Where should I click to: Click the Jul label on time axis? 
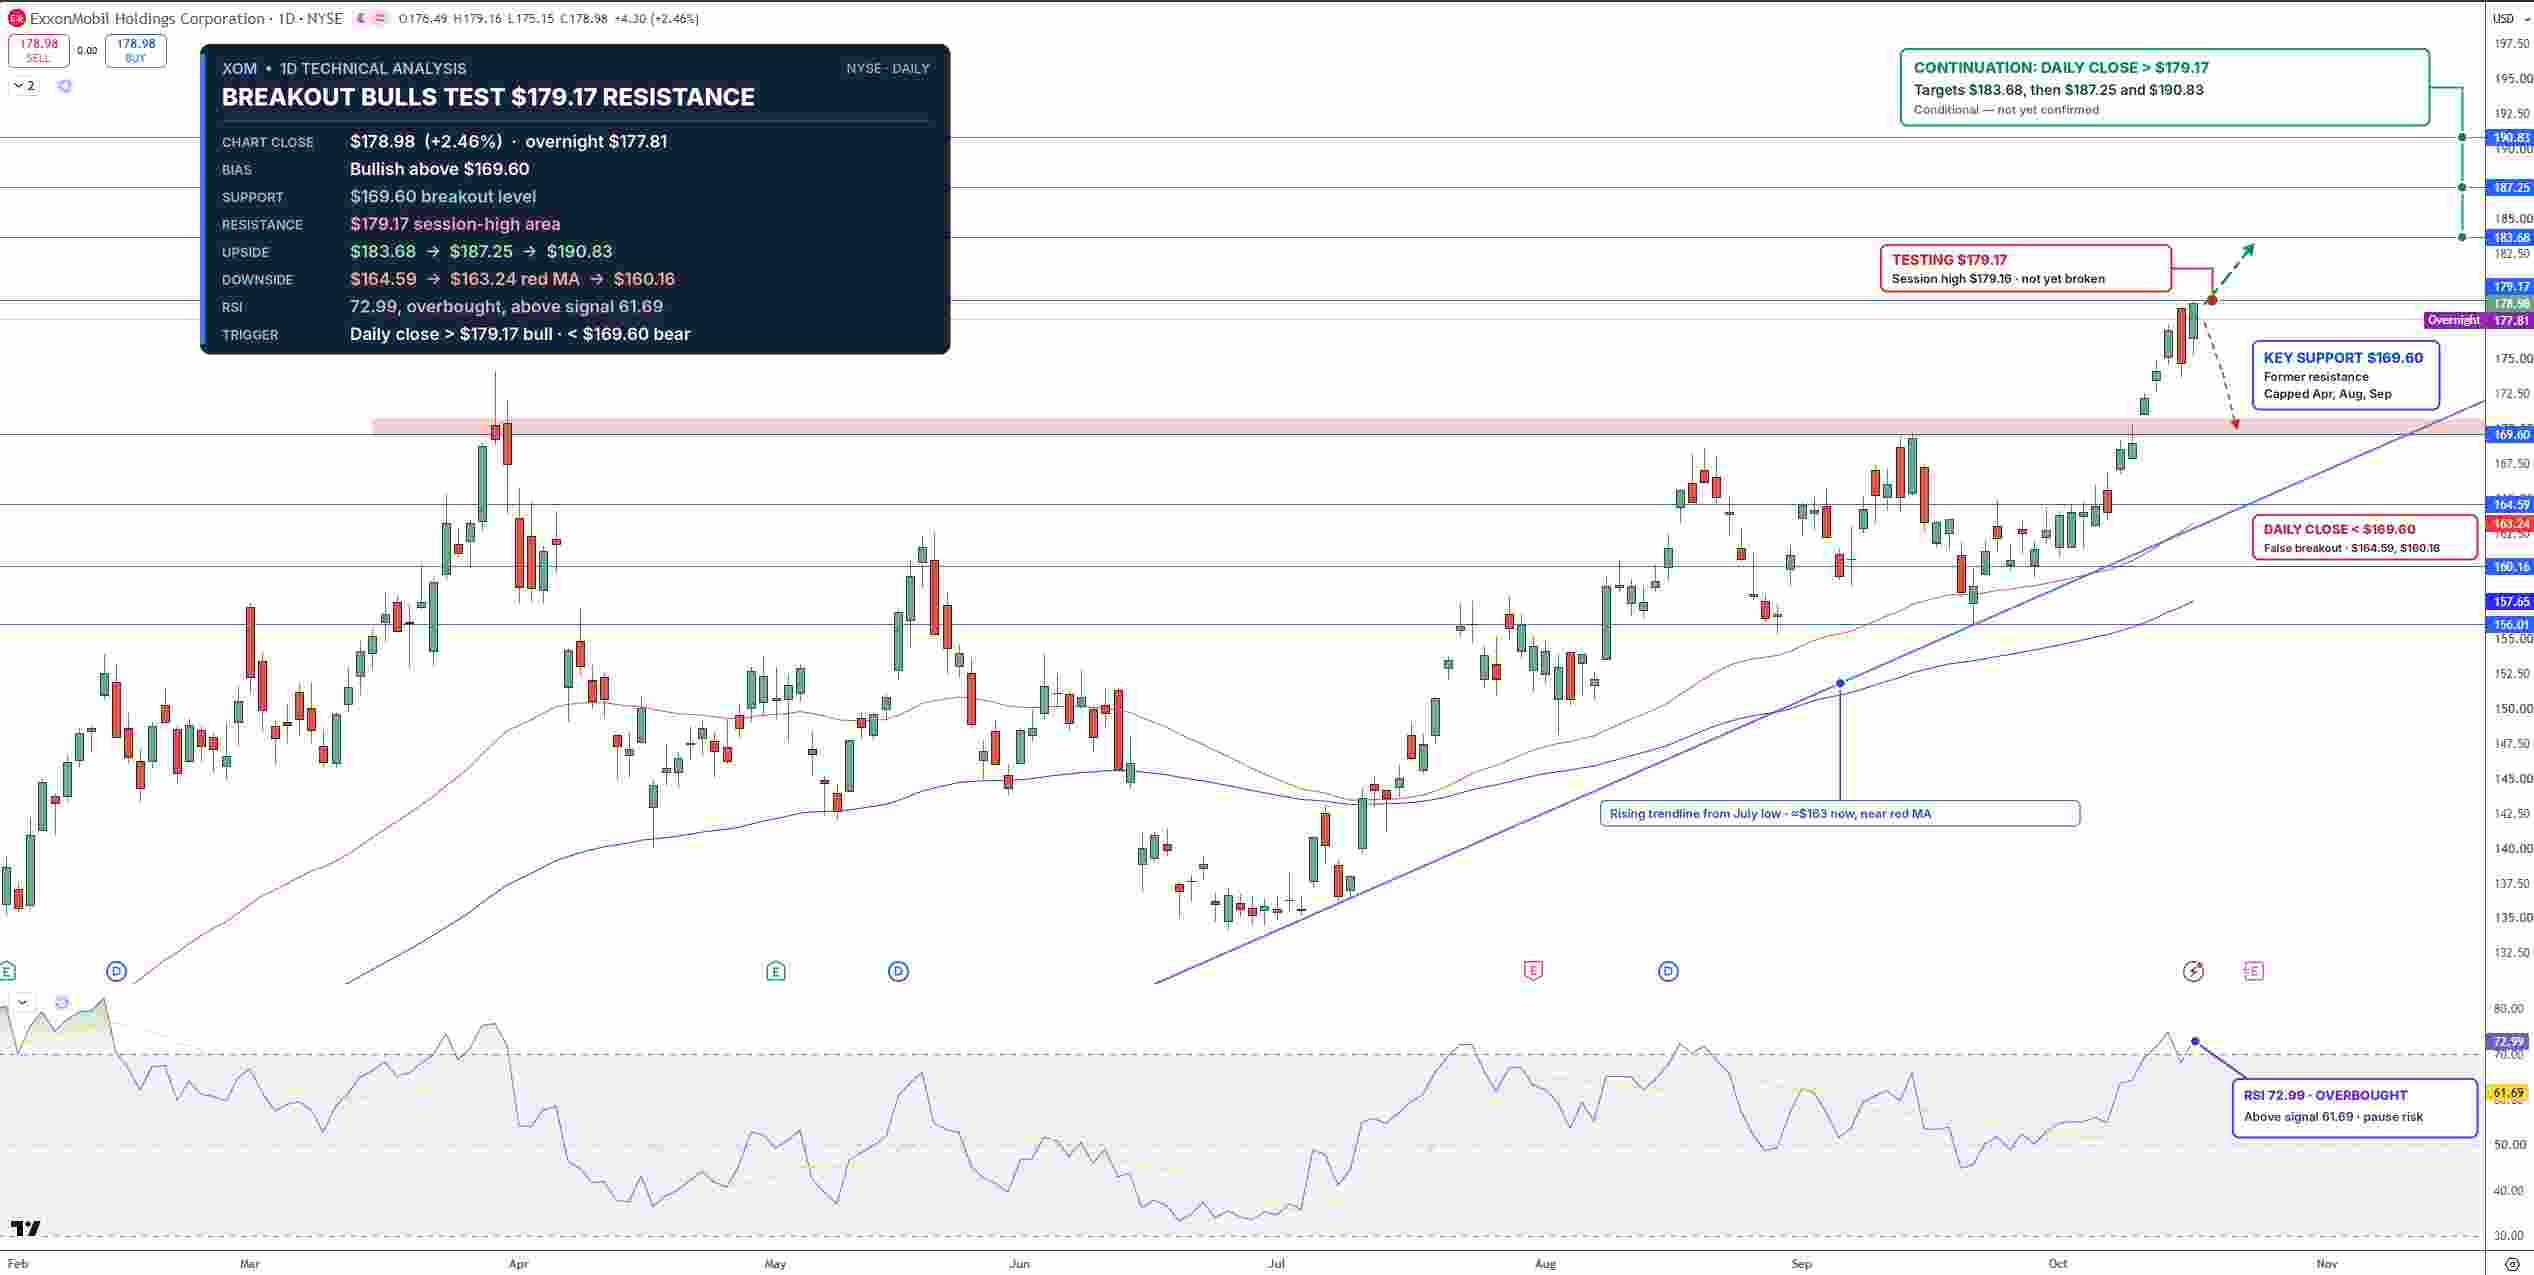point(1276,1264)
